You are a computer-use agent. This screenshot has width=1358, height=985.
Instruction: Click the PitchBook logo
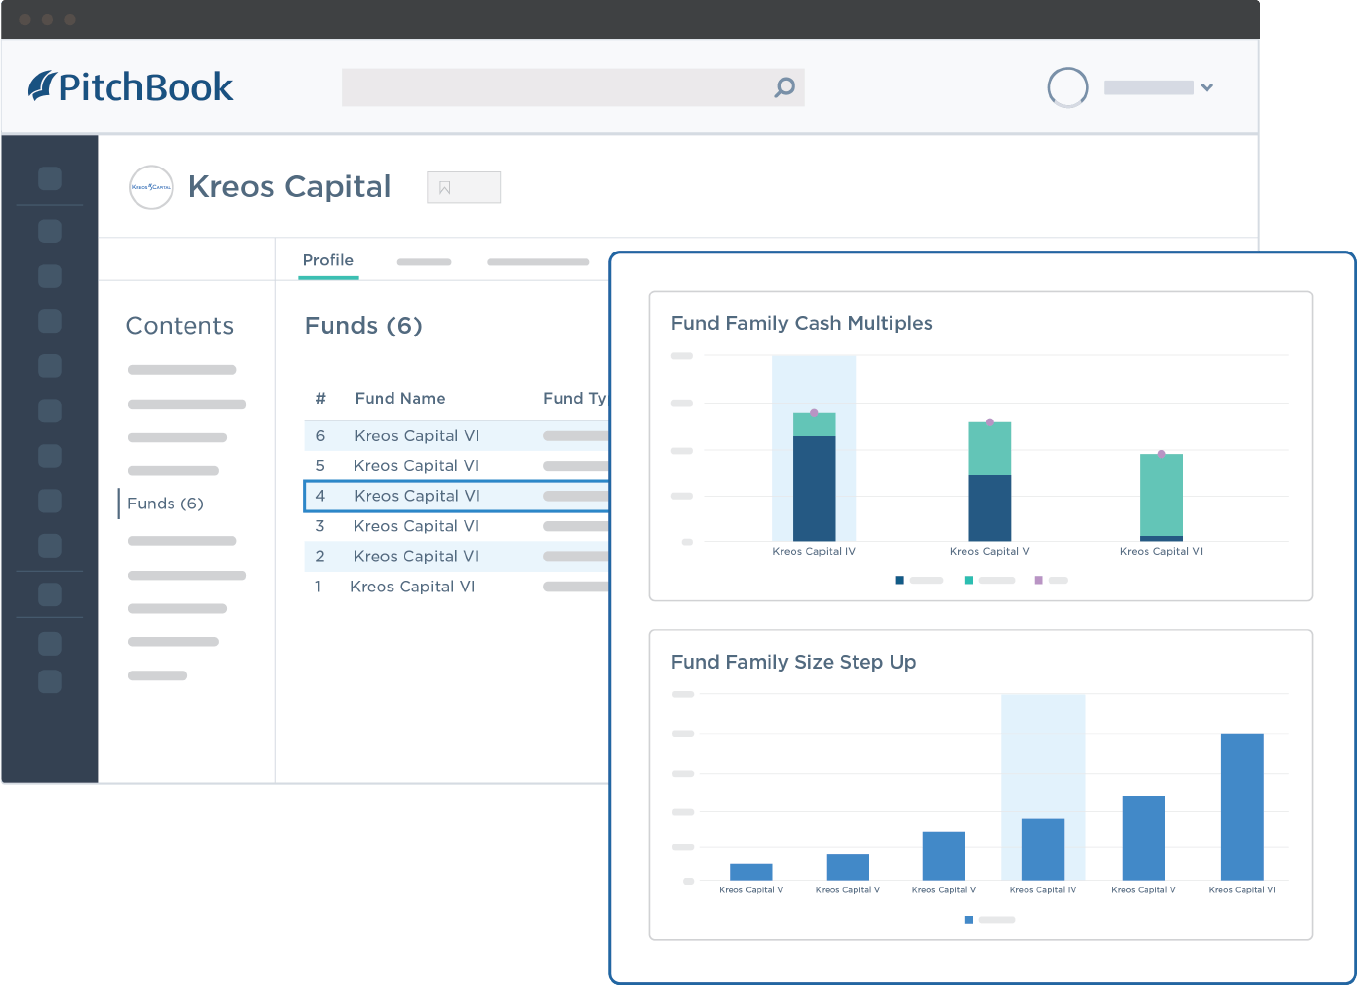point(131,86)
